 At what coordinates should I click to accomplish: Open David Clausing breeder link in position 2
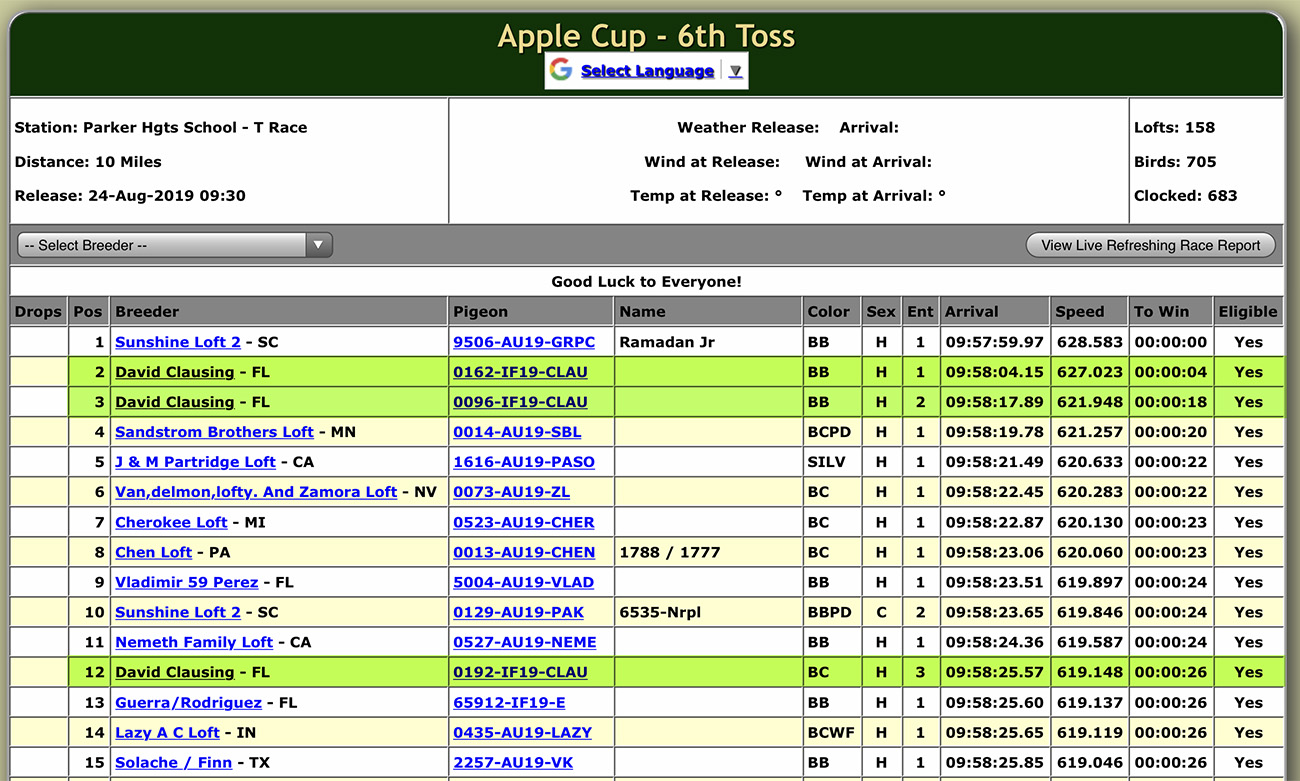pyautogui.click(x=175, y=372)
